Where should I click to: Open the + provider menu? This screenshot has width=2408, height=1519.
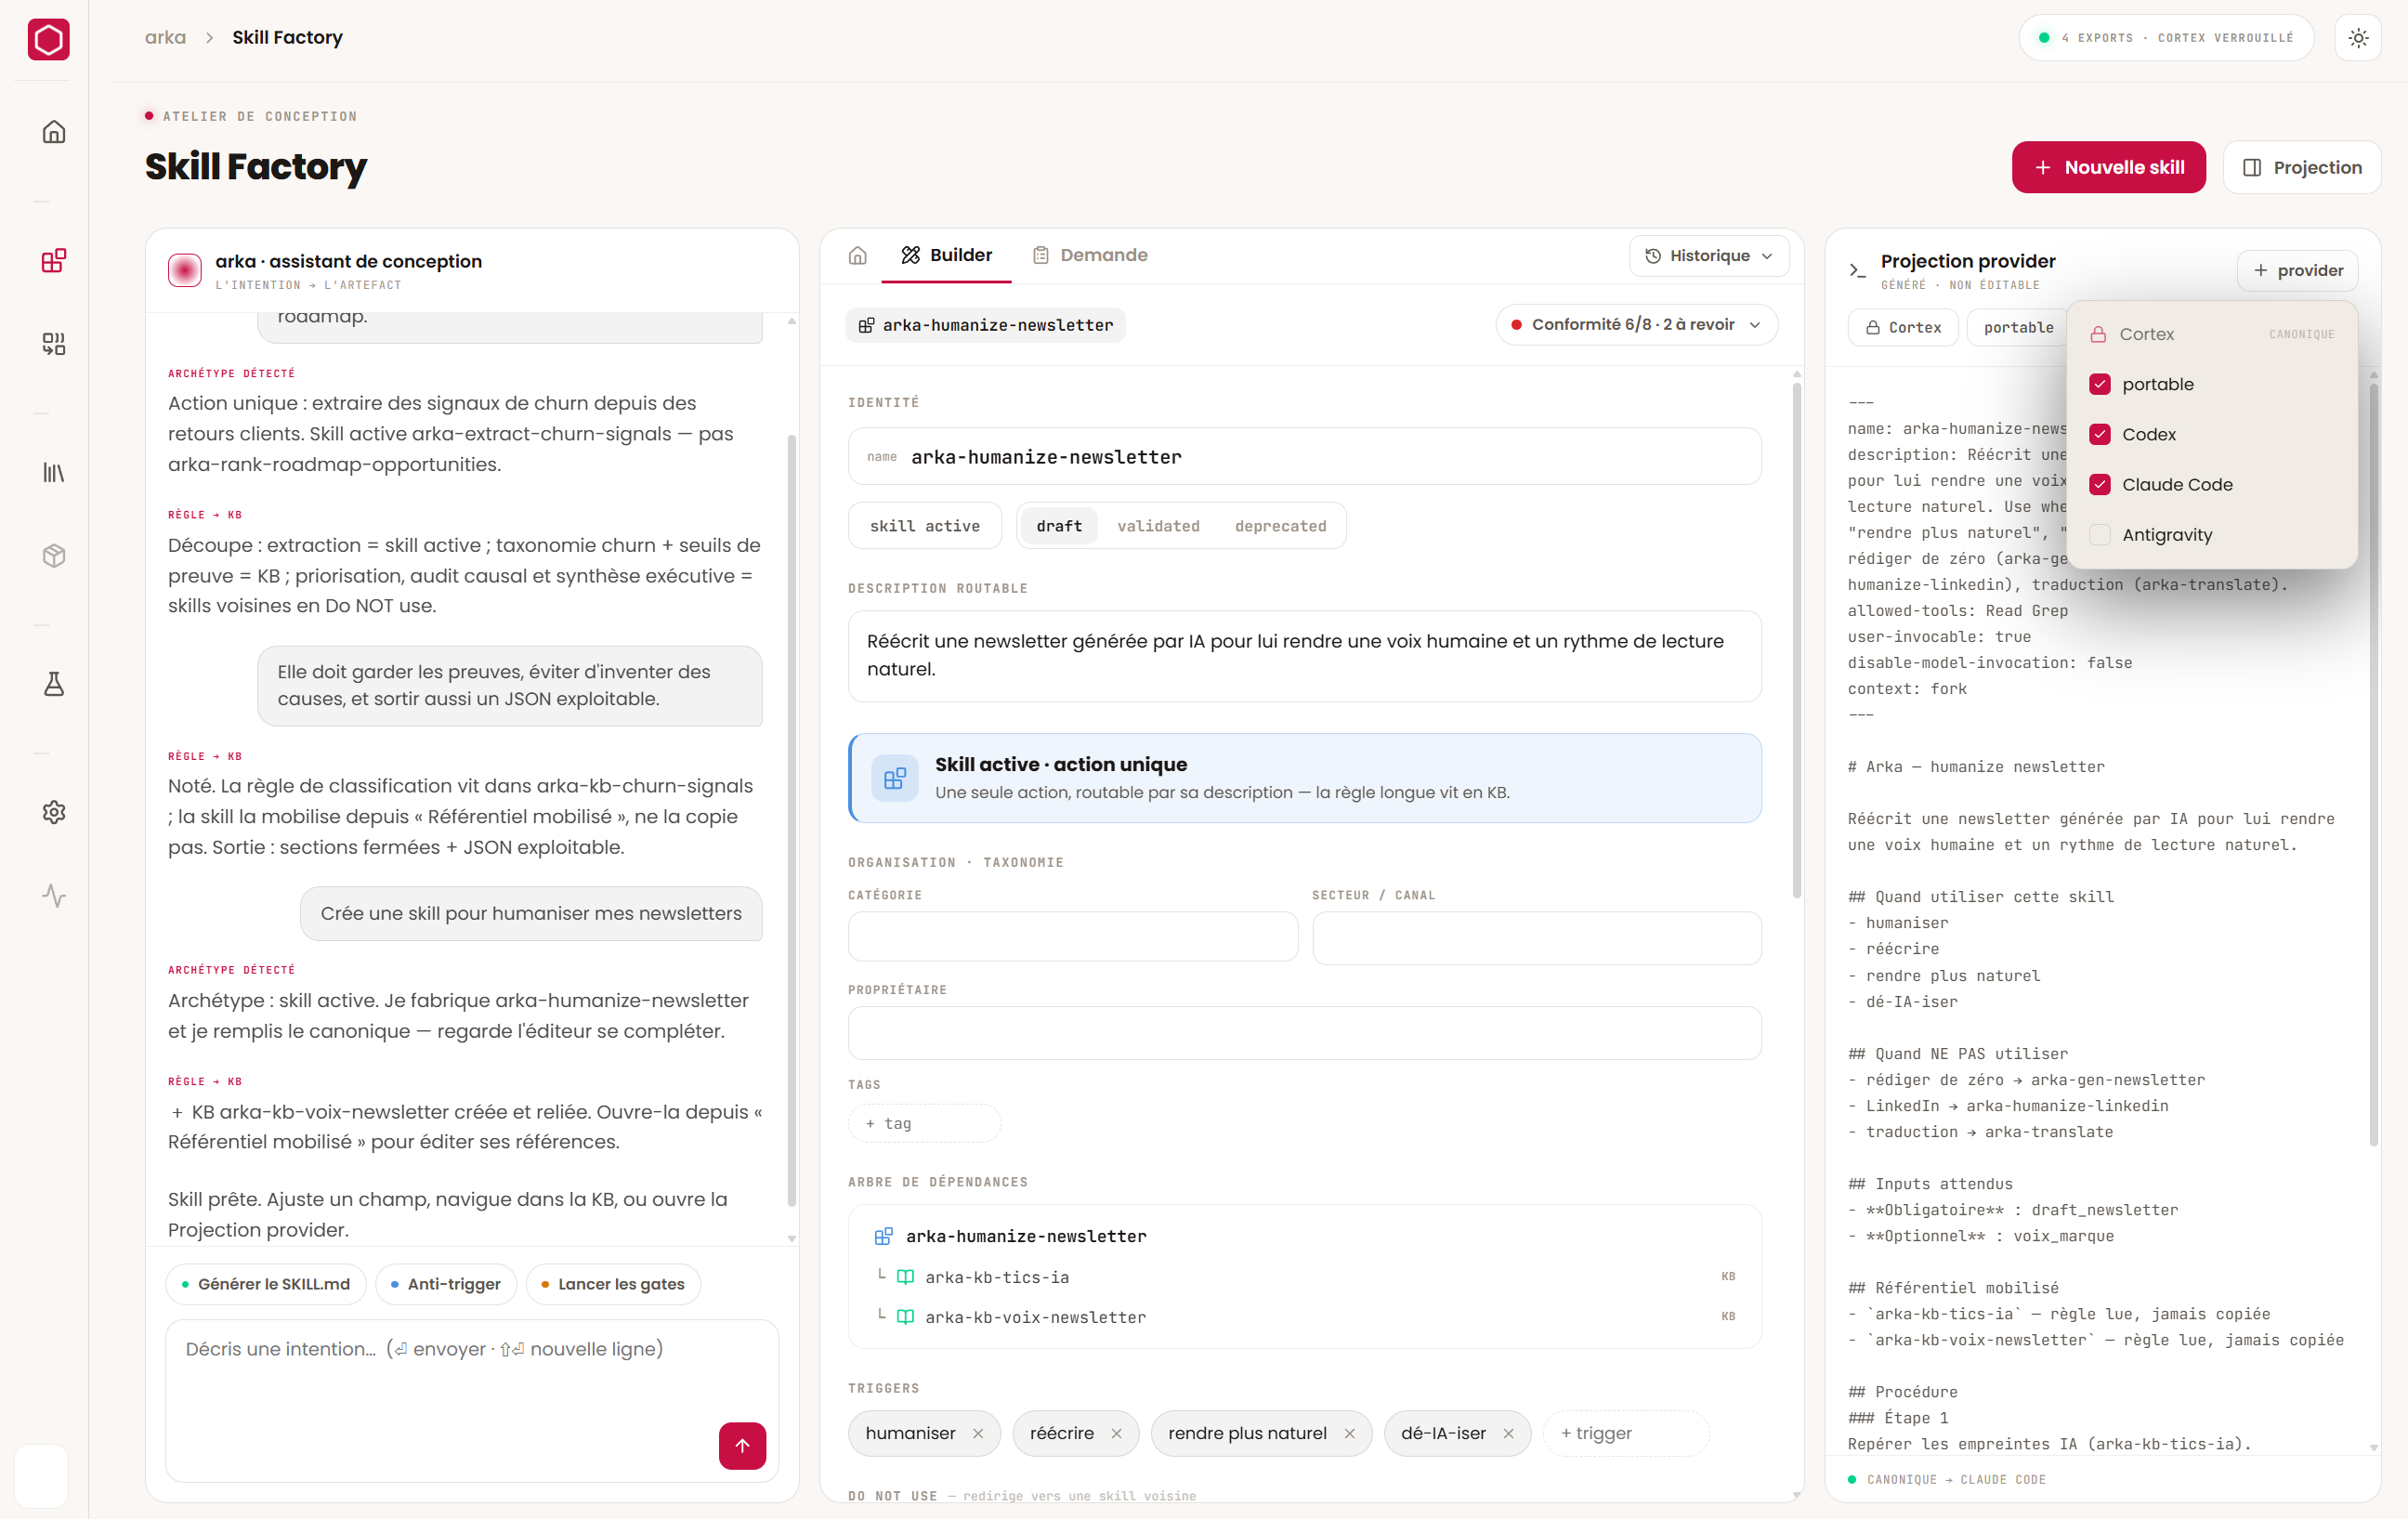coord(2297,270)
